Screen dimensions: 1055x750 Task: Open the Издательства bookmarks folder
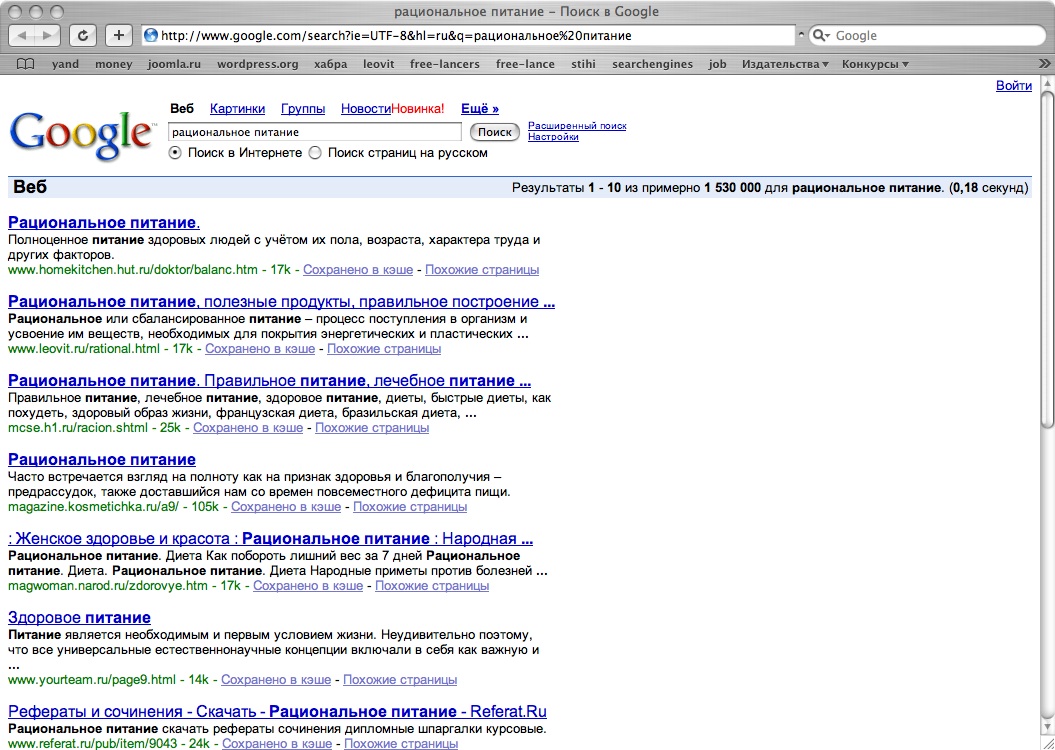pyautogui.click(x=785, y=65)
